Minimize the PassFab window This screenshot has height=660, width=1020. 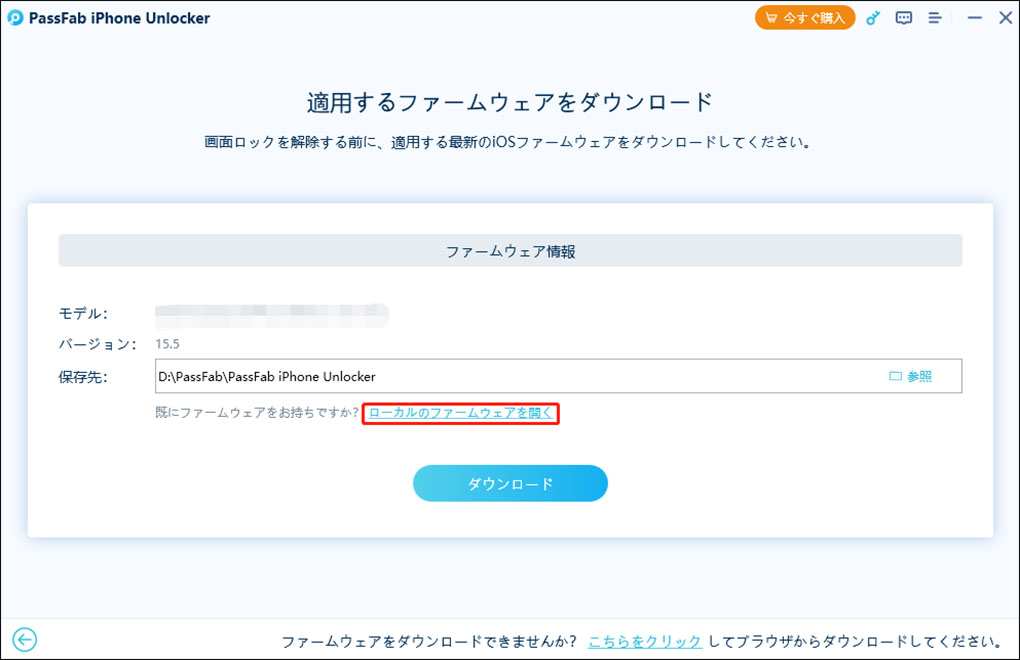[x=974, y=17]
